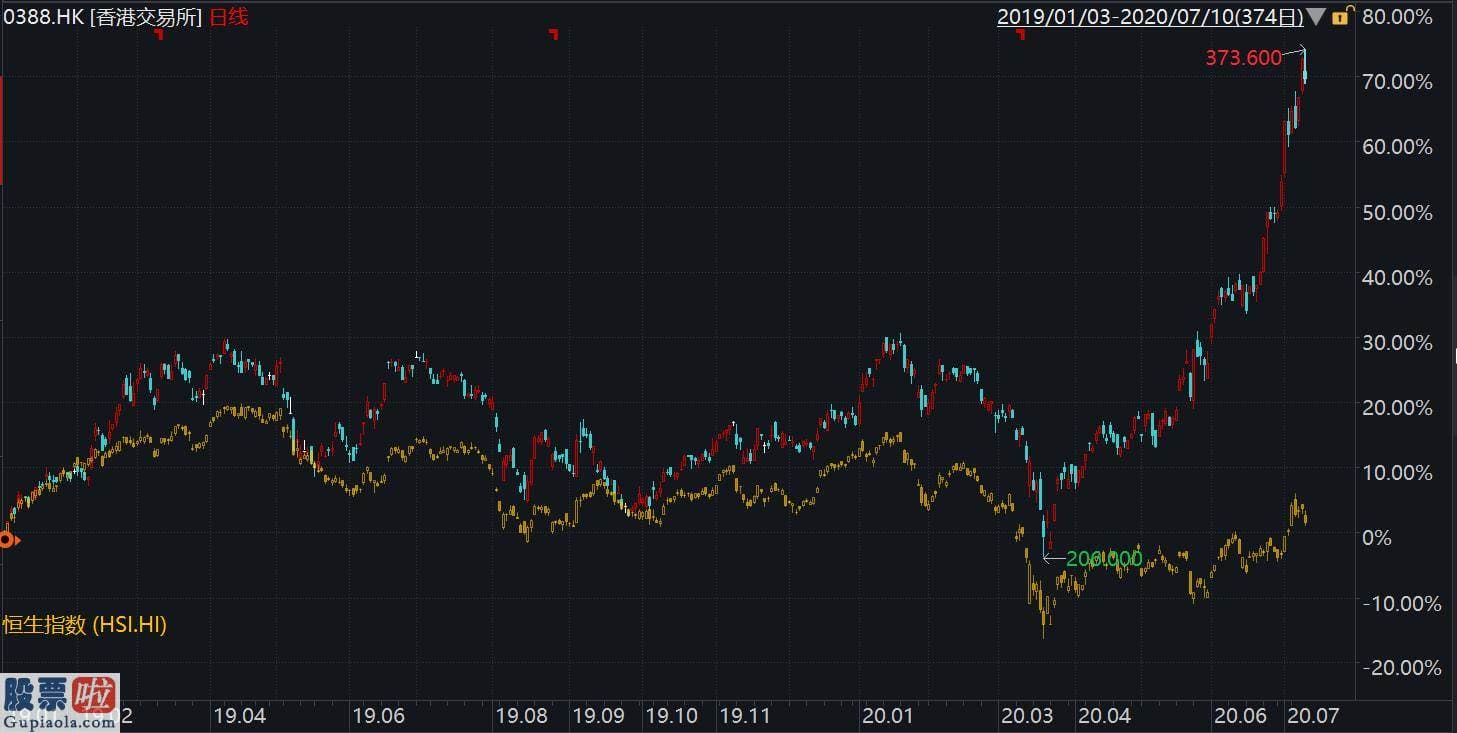This screenshot has height=733, width=1457.
Task: Open the date range dropdown triangle
Action: click(1317, 17)
